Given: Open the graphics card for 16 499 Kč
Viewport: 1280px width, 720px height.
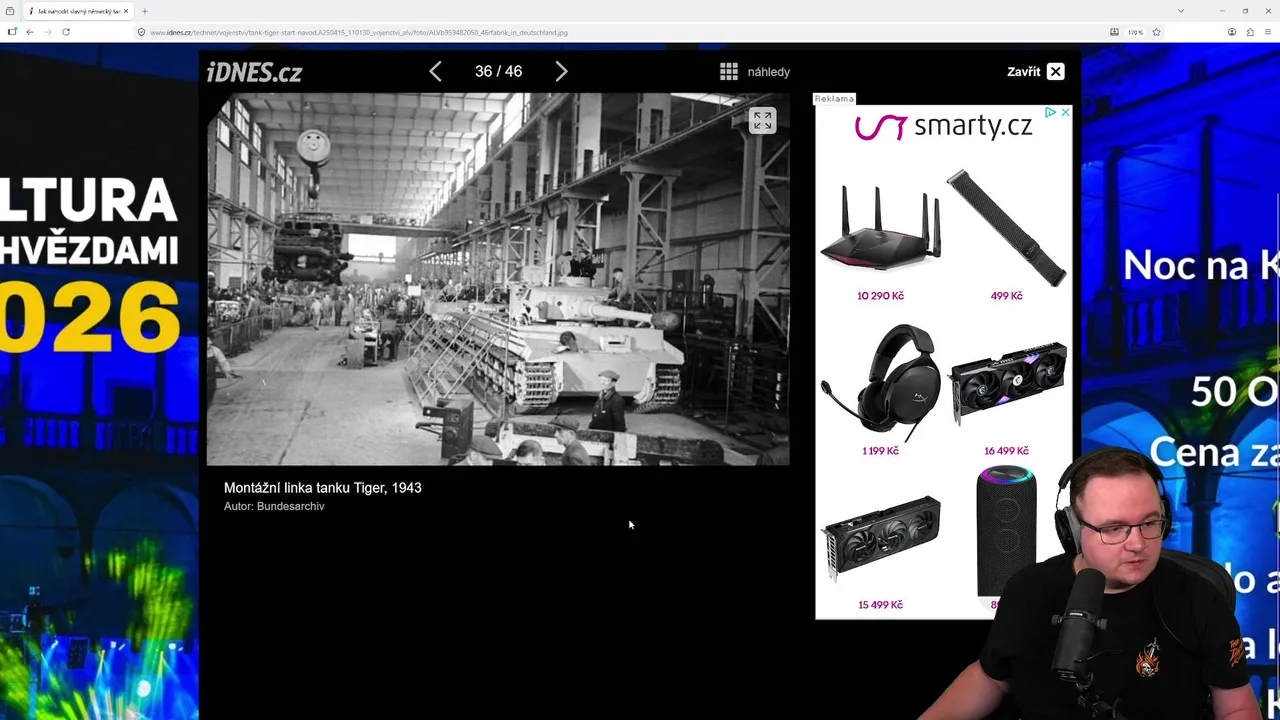Looking at the screenshot, I should [x=1006, y=382].
